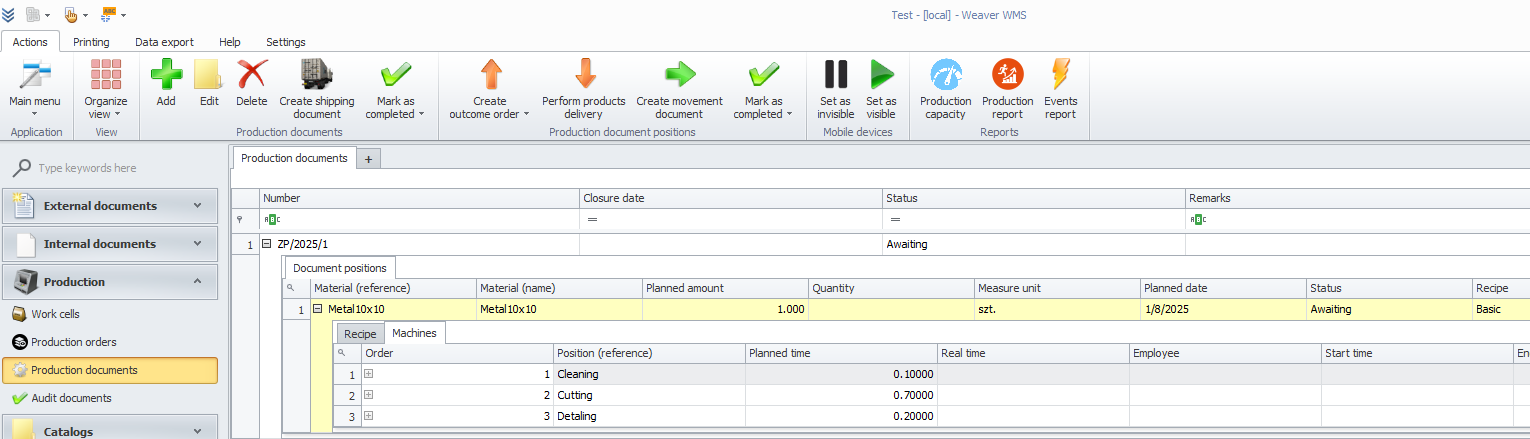1530x439 pixels.
Task: Sort by Planned time column header
Action: pyautogui.click(x=841, y=353)
